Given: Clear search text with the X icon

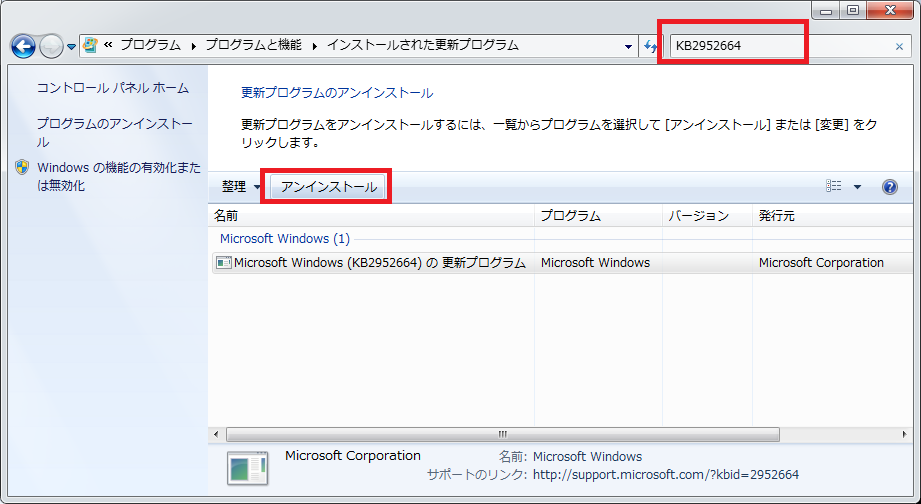Looking at the screenshot, I should [x=898, y=46].
